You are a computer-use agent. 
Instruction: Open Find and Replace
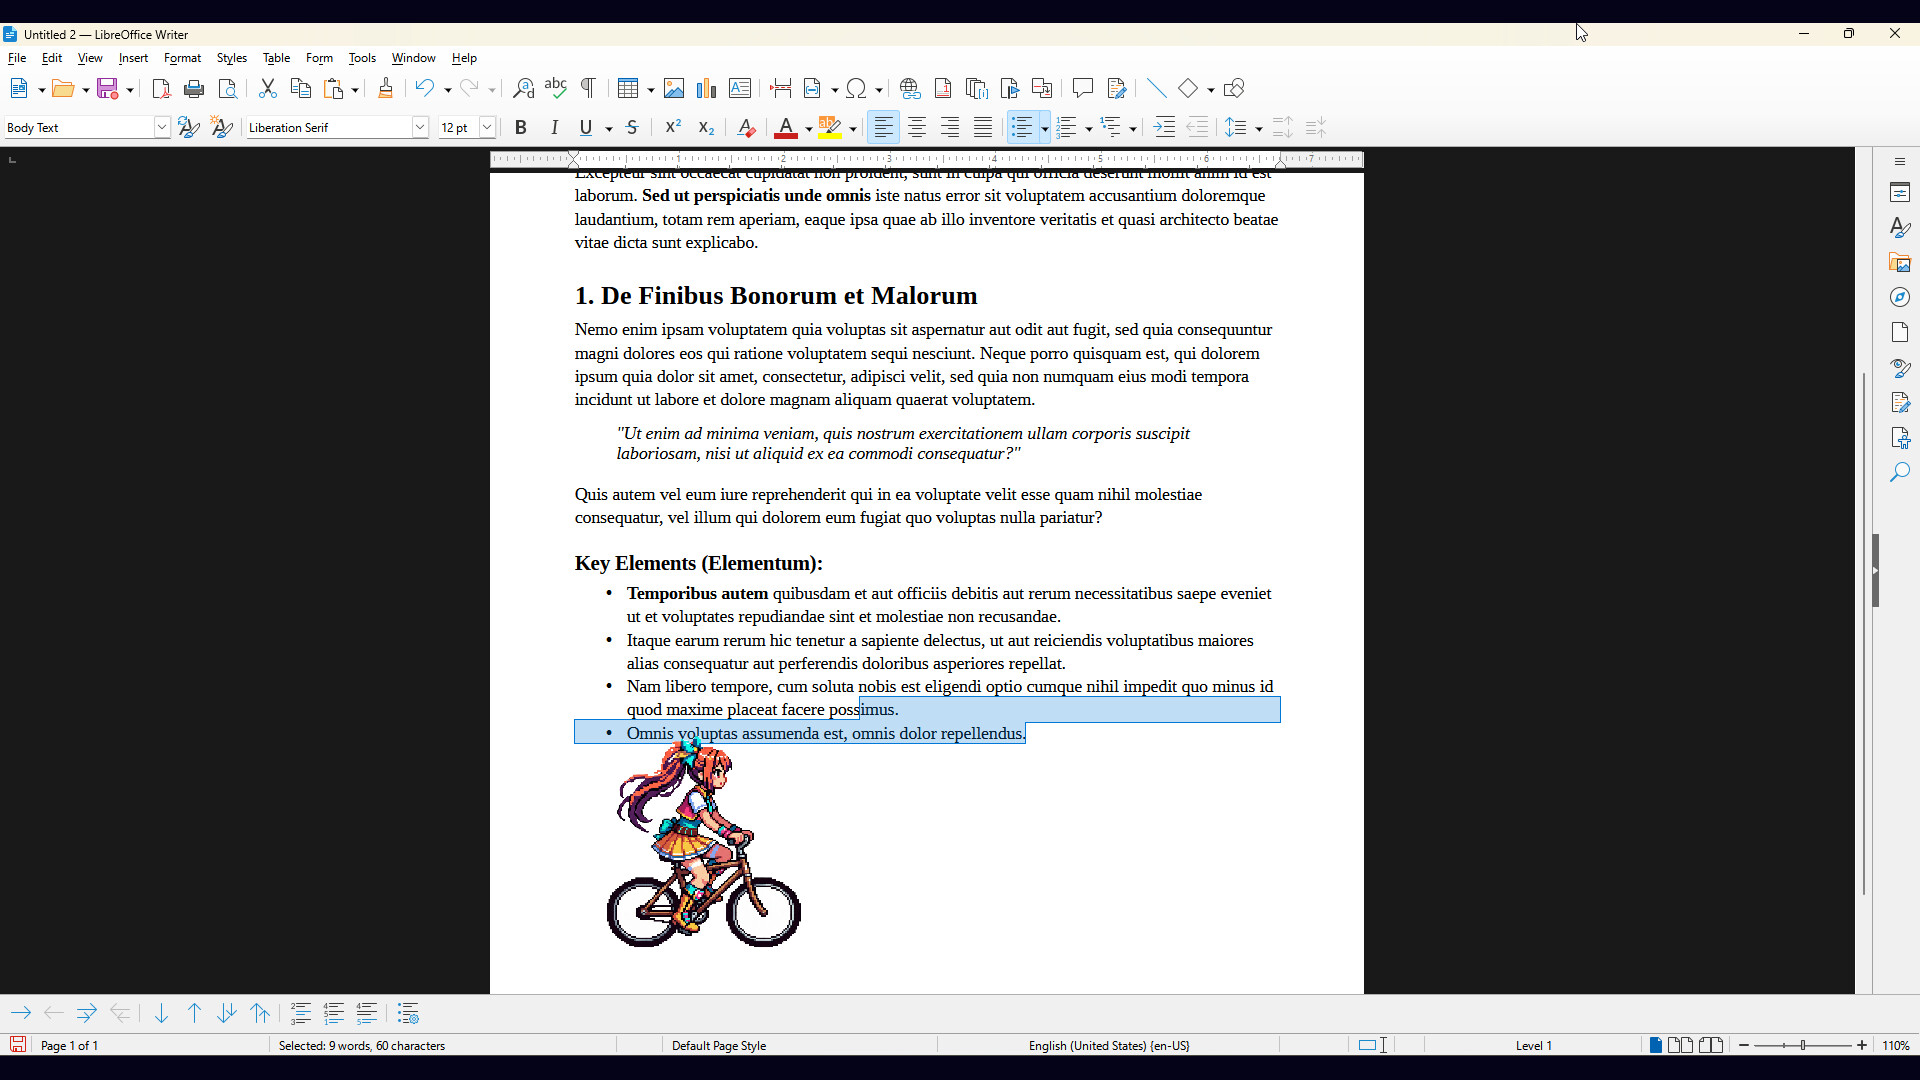coord(522,88)
